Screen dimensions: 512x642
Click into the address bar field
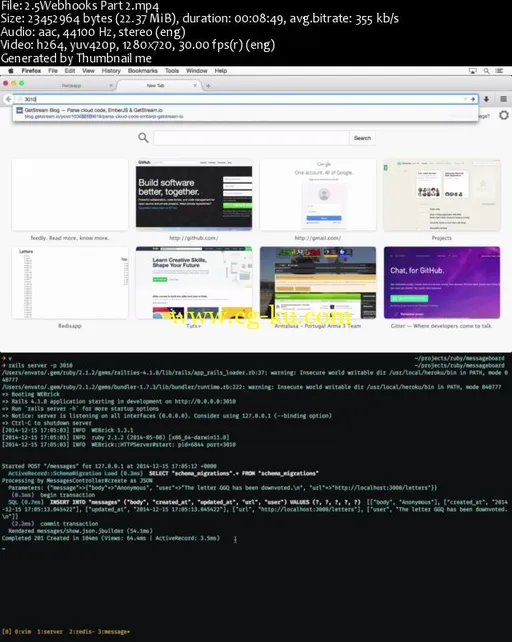point(242,99)
